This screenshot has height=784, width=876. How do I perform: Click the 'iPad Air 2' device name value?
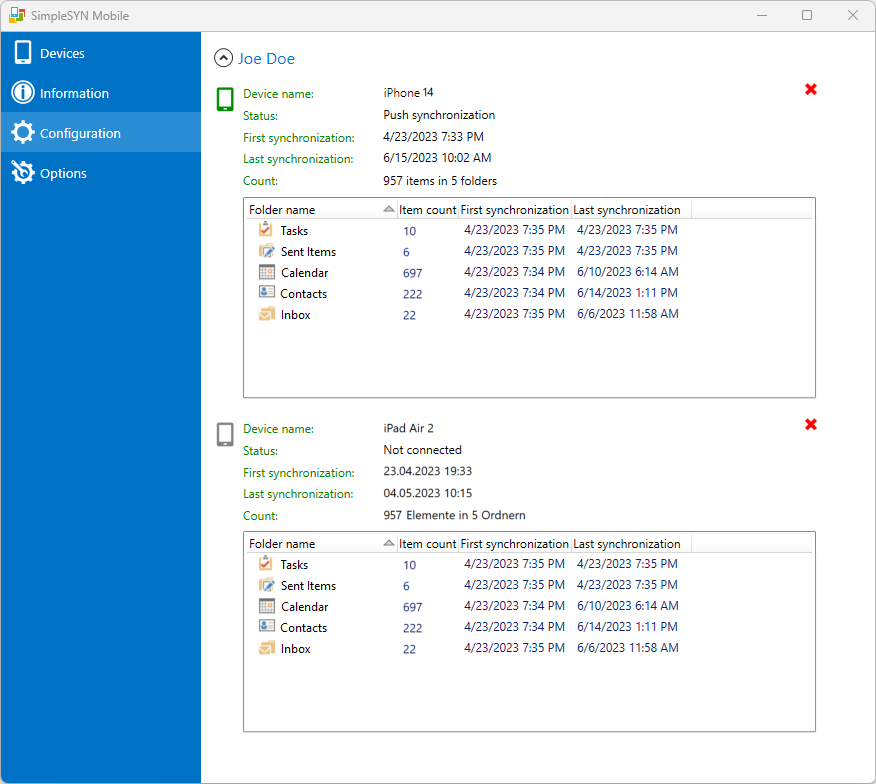pyautogui.click(x=408, y=429)
